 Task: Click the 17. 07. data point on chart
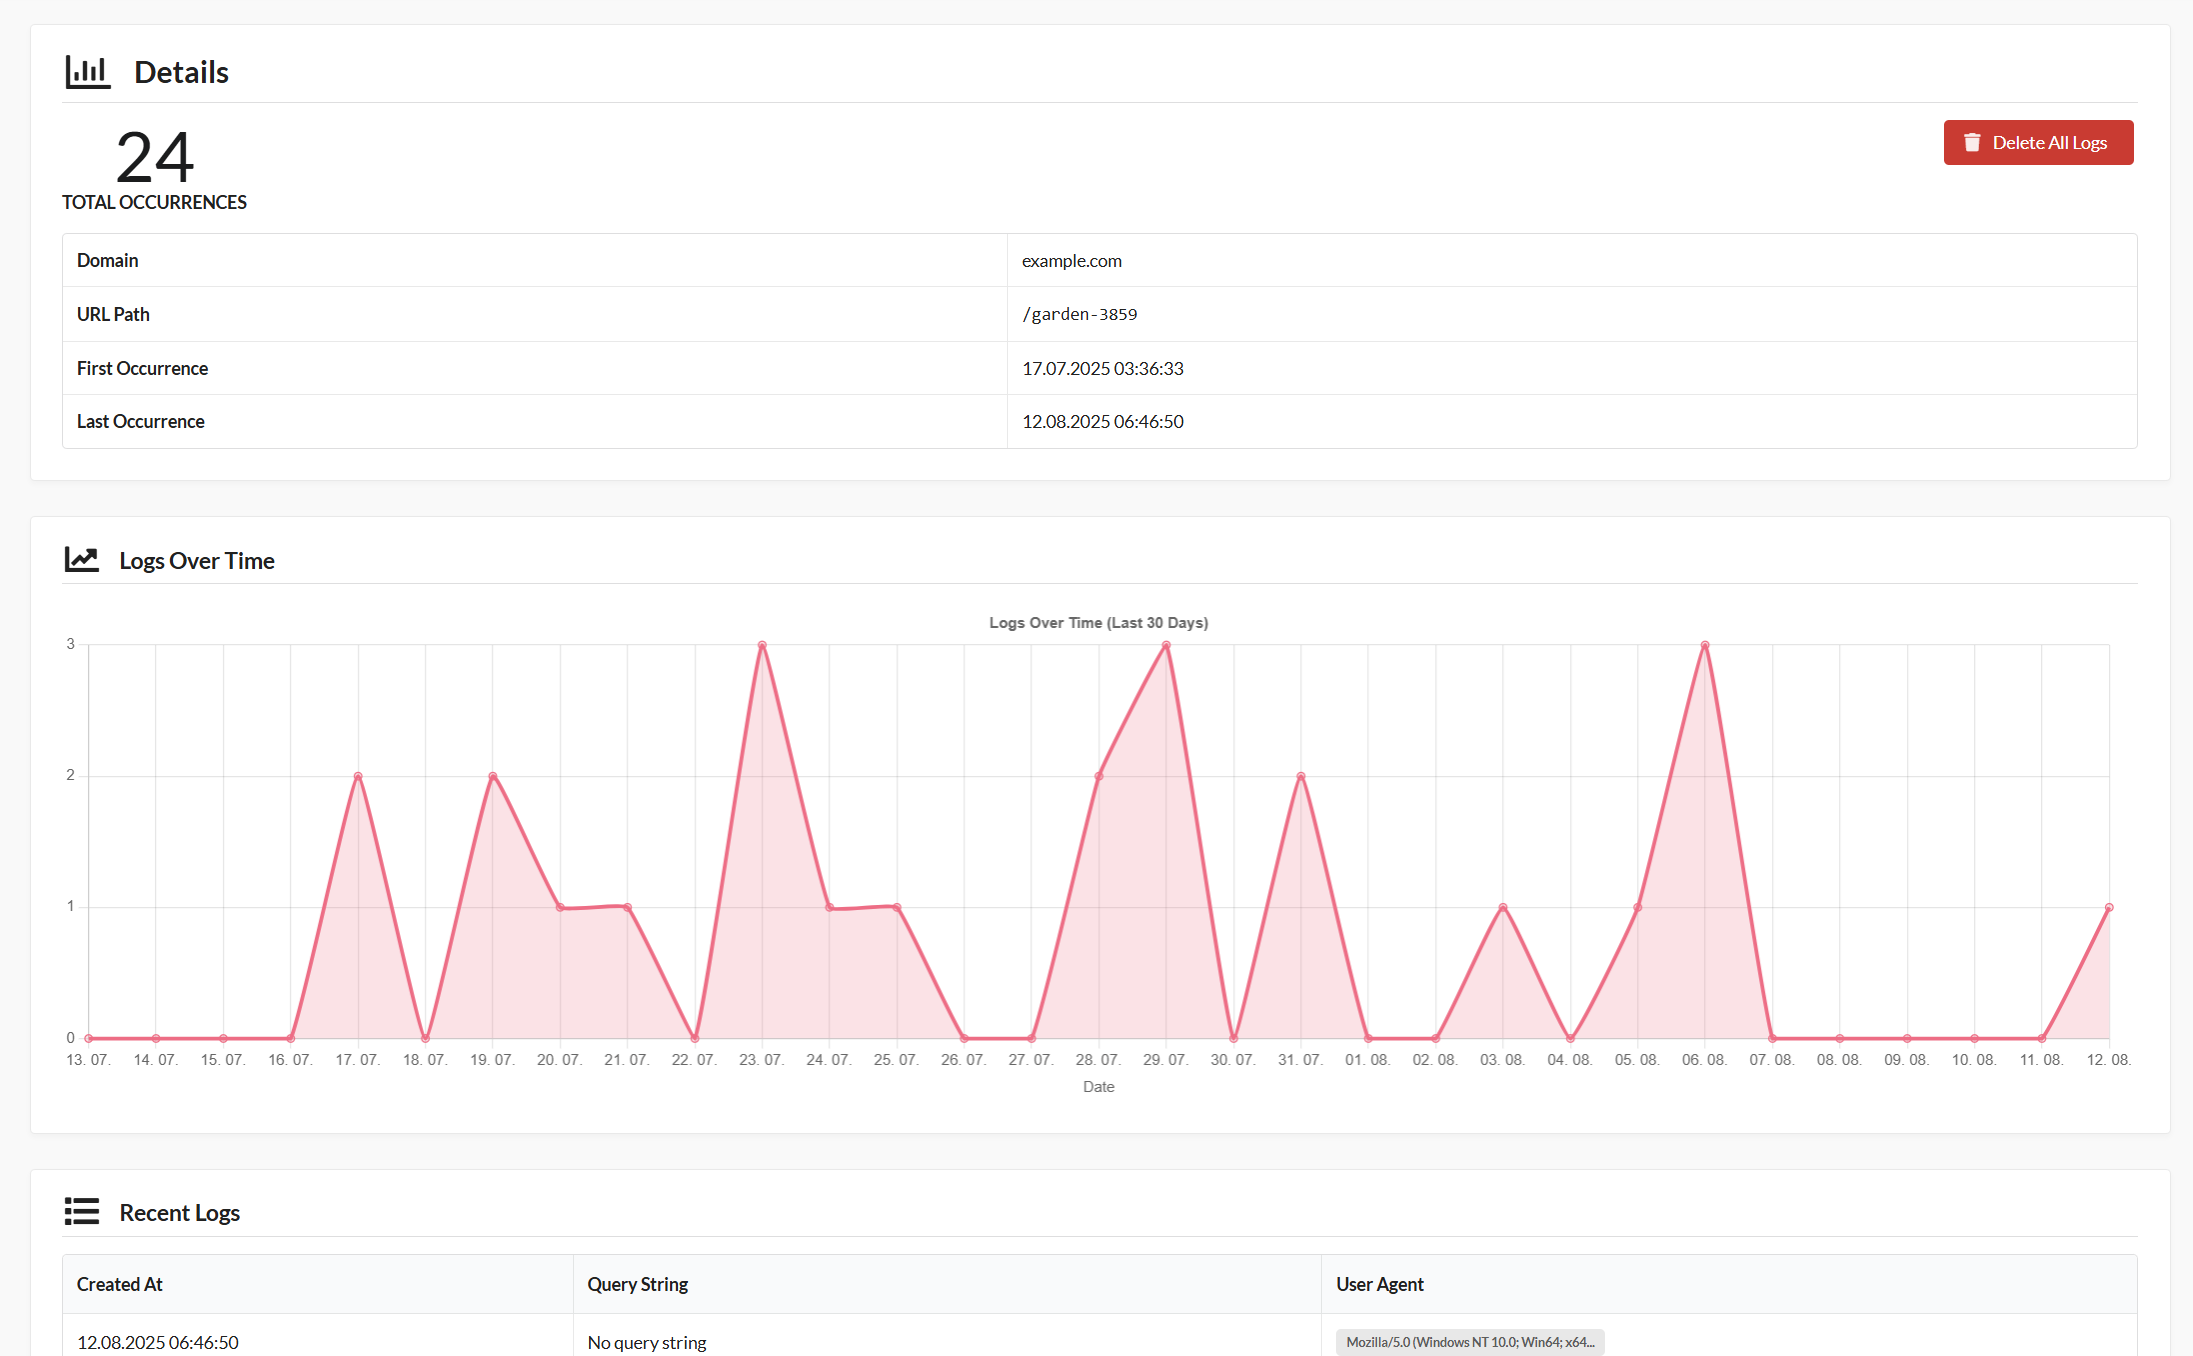point(358,776)
